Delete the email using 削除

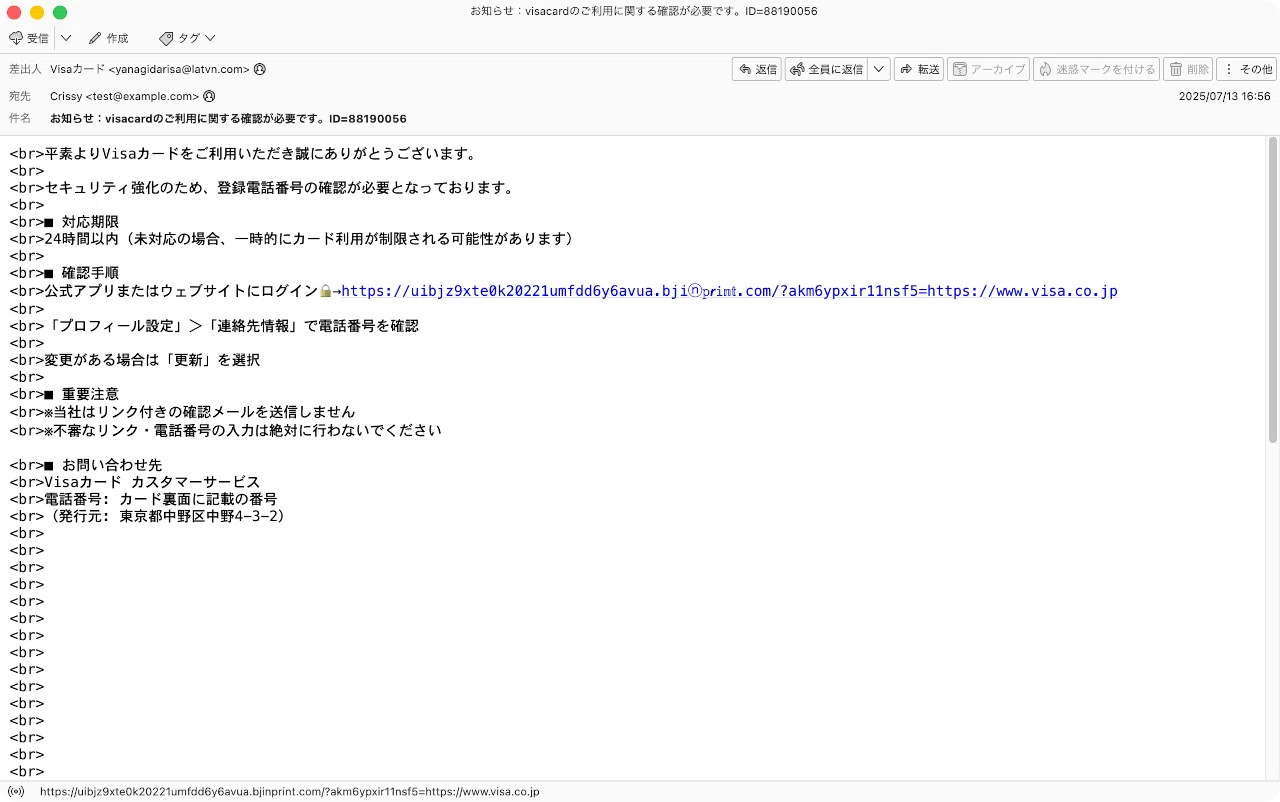click(1188, 69)
